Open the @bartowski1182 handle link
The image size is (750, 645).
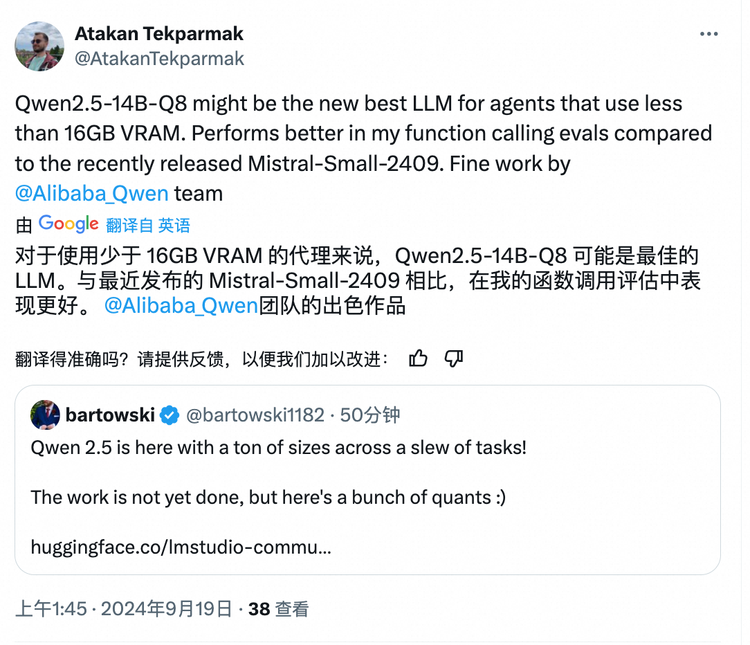click(255, 414)
